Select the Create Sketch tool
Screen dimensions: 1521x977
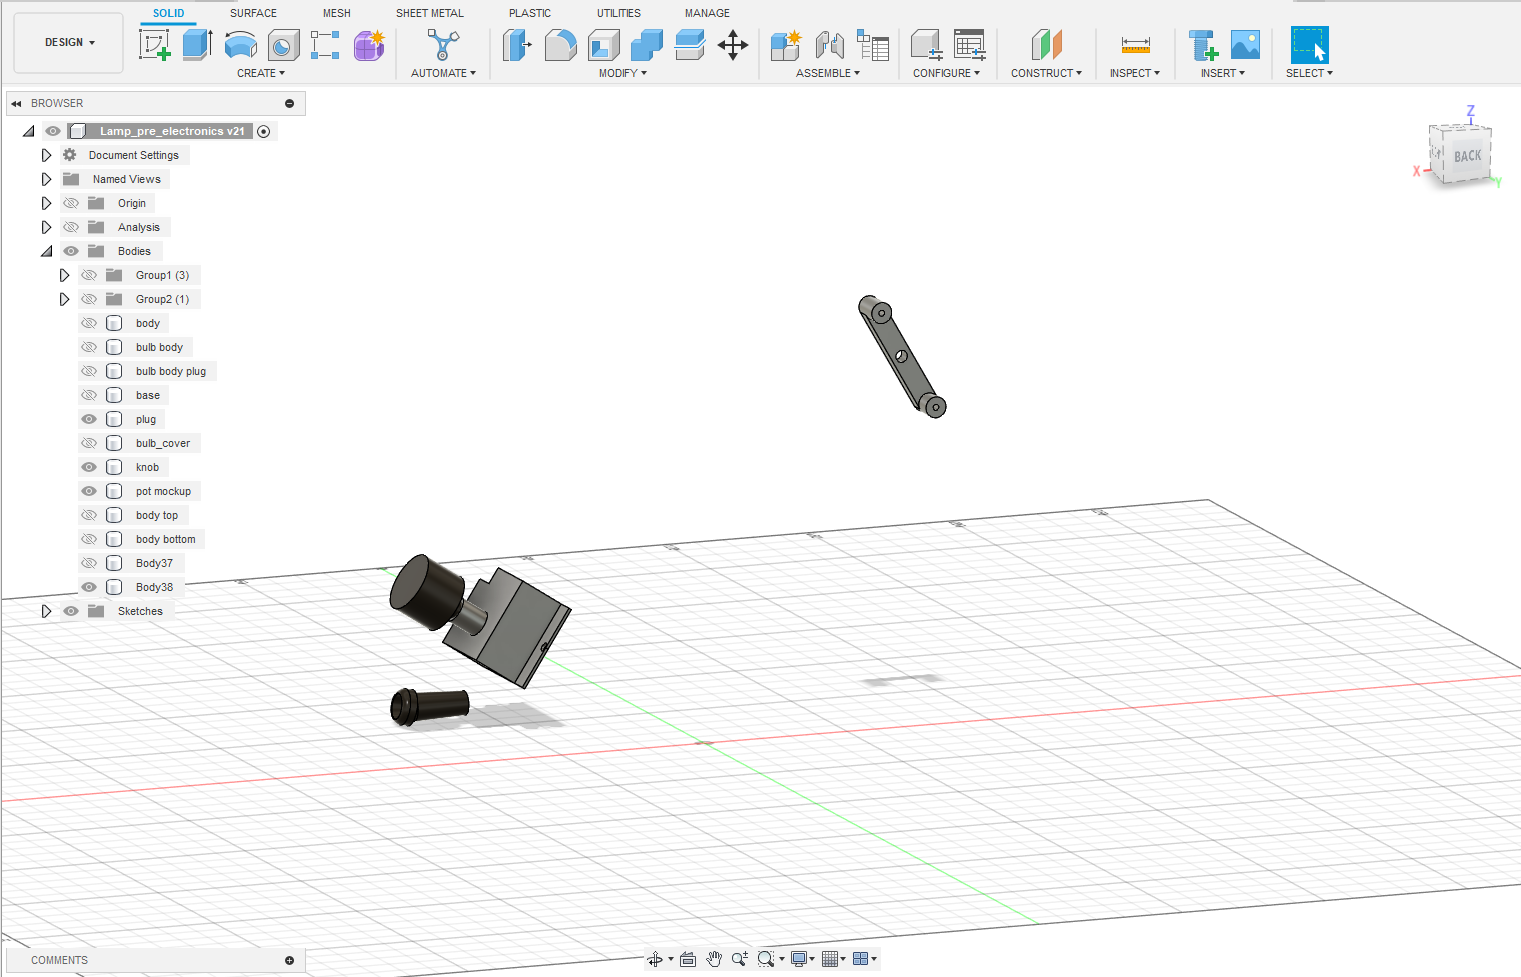point(154,45)
